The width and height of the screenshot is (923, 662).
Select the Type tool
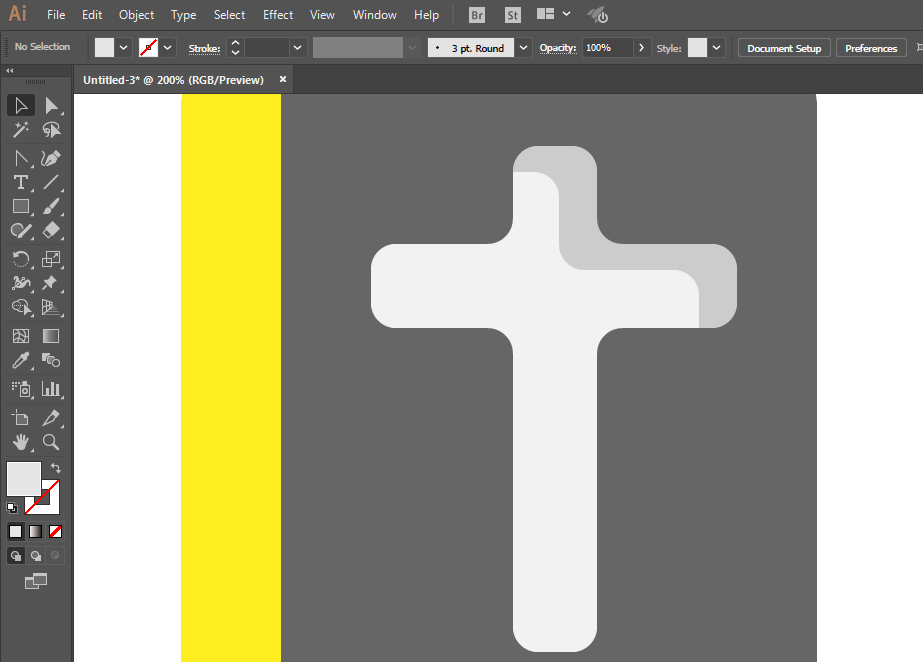(21, 182)
